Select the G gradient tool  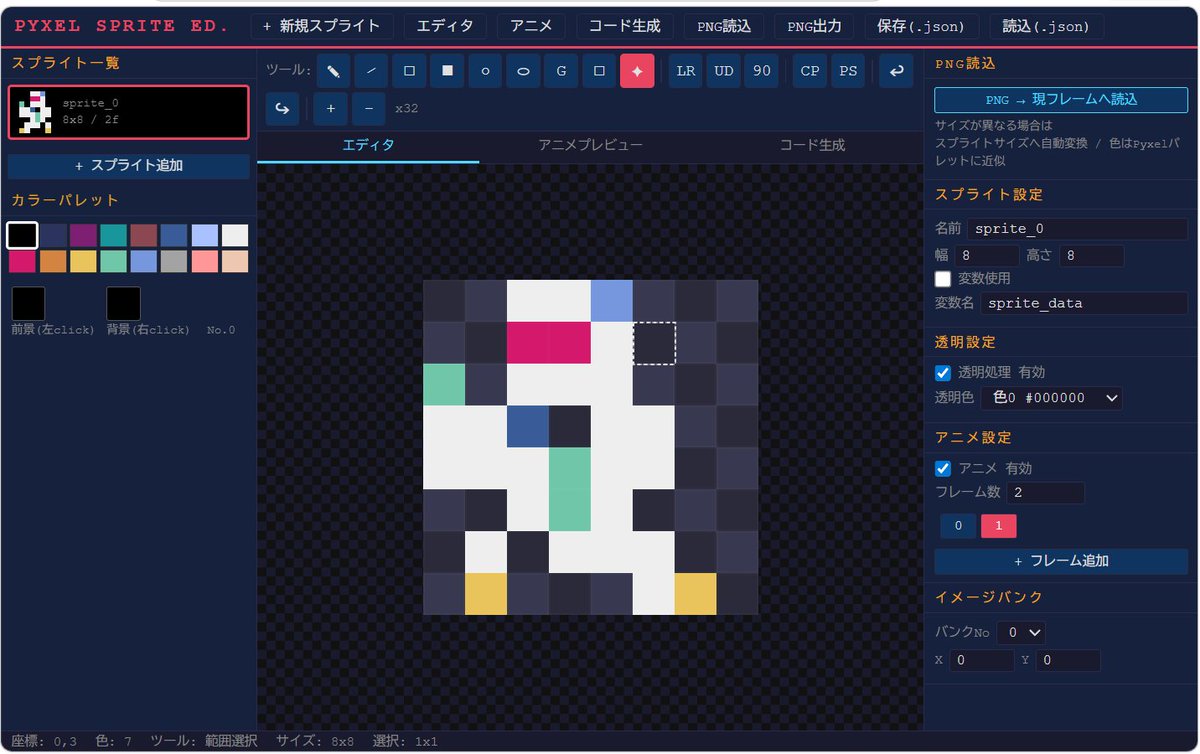coord(560,71)
